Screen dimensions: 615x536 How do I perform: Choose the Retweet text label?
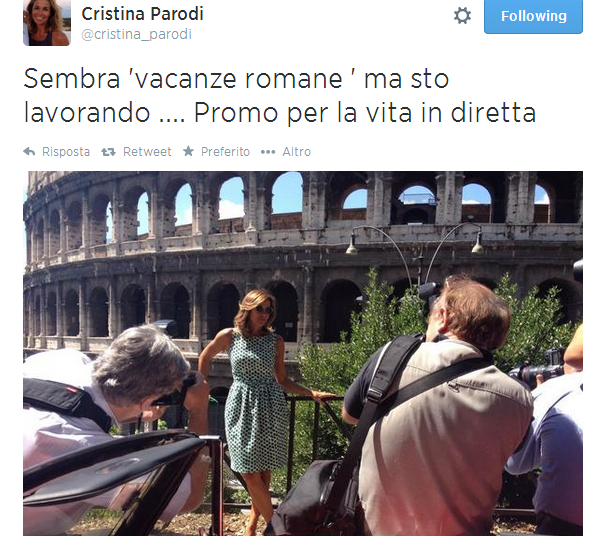tap(147, 152)
